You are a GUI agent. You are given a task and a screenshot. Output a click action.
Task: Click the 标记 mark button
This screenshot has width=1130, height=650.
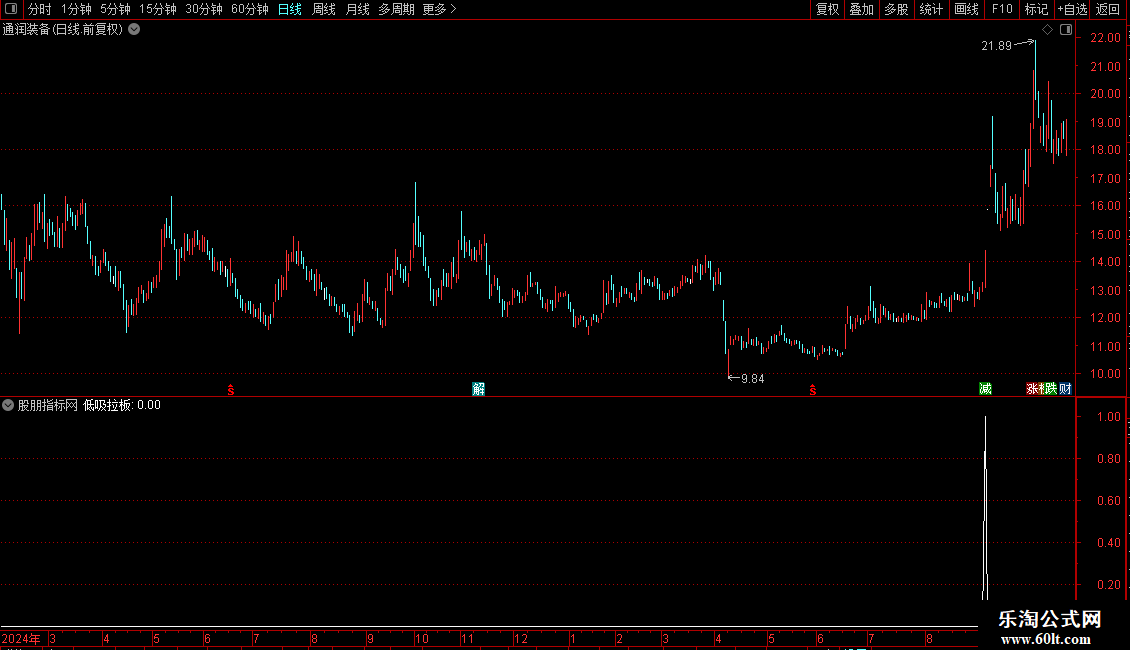click(1036, 9)
